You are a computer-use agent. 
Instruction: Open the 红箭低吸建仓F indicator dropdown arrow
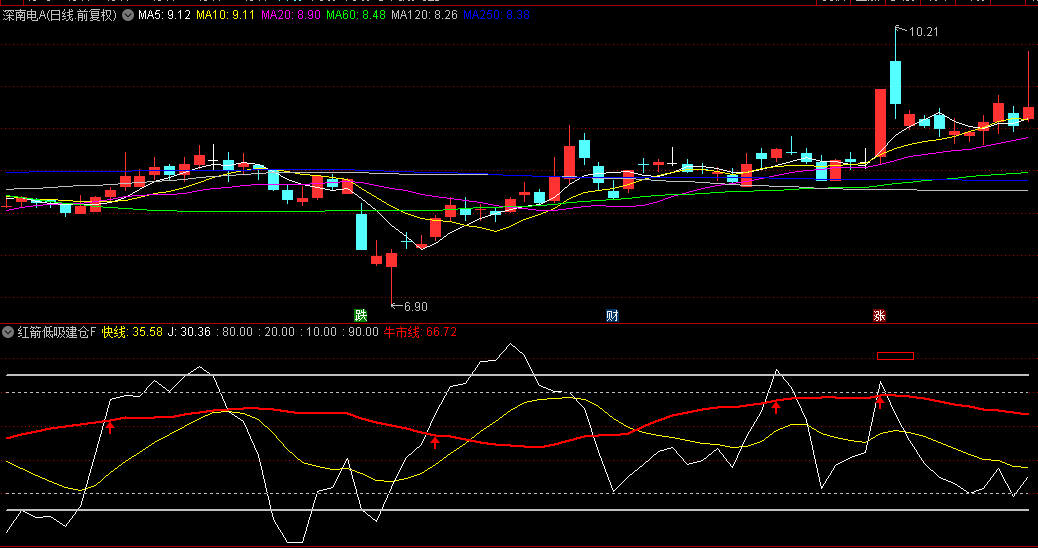pyautogui.click(x=8, y=332)
